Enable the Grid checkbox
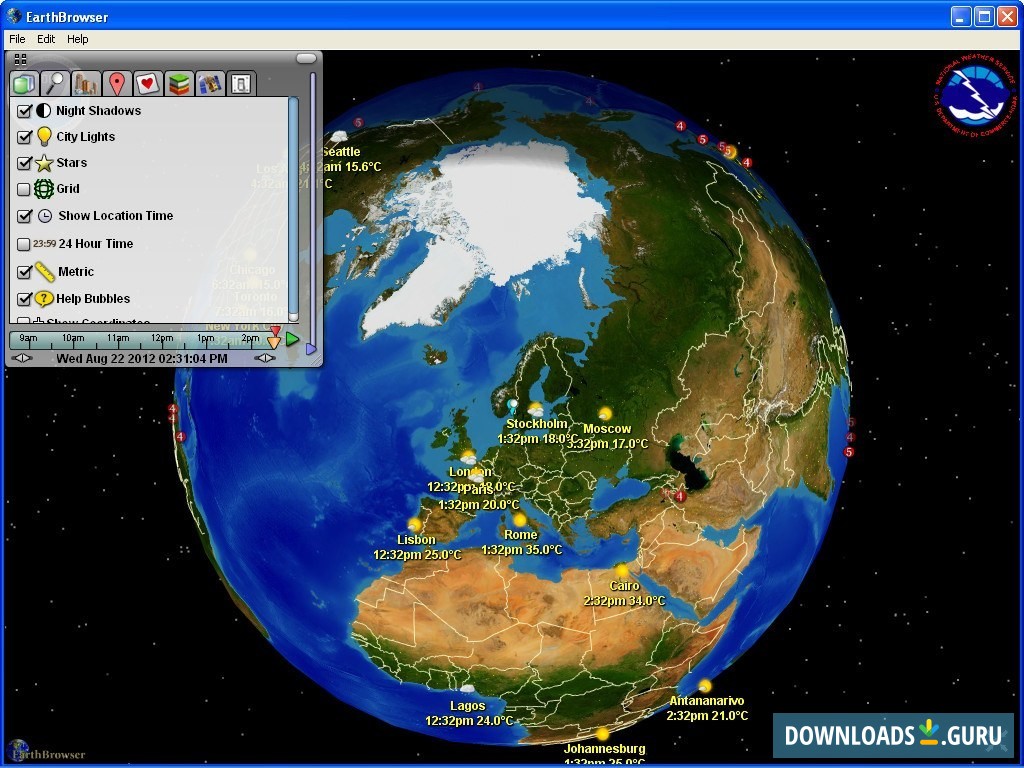The width and height of the screenshot is (1024, 768). (x=26, y=189)
